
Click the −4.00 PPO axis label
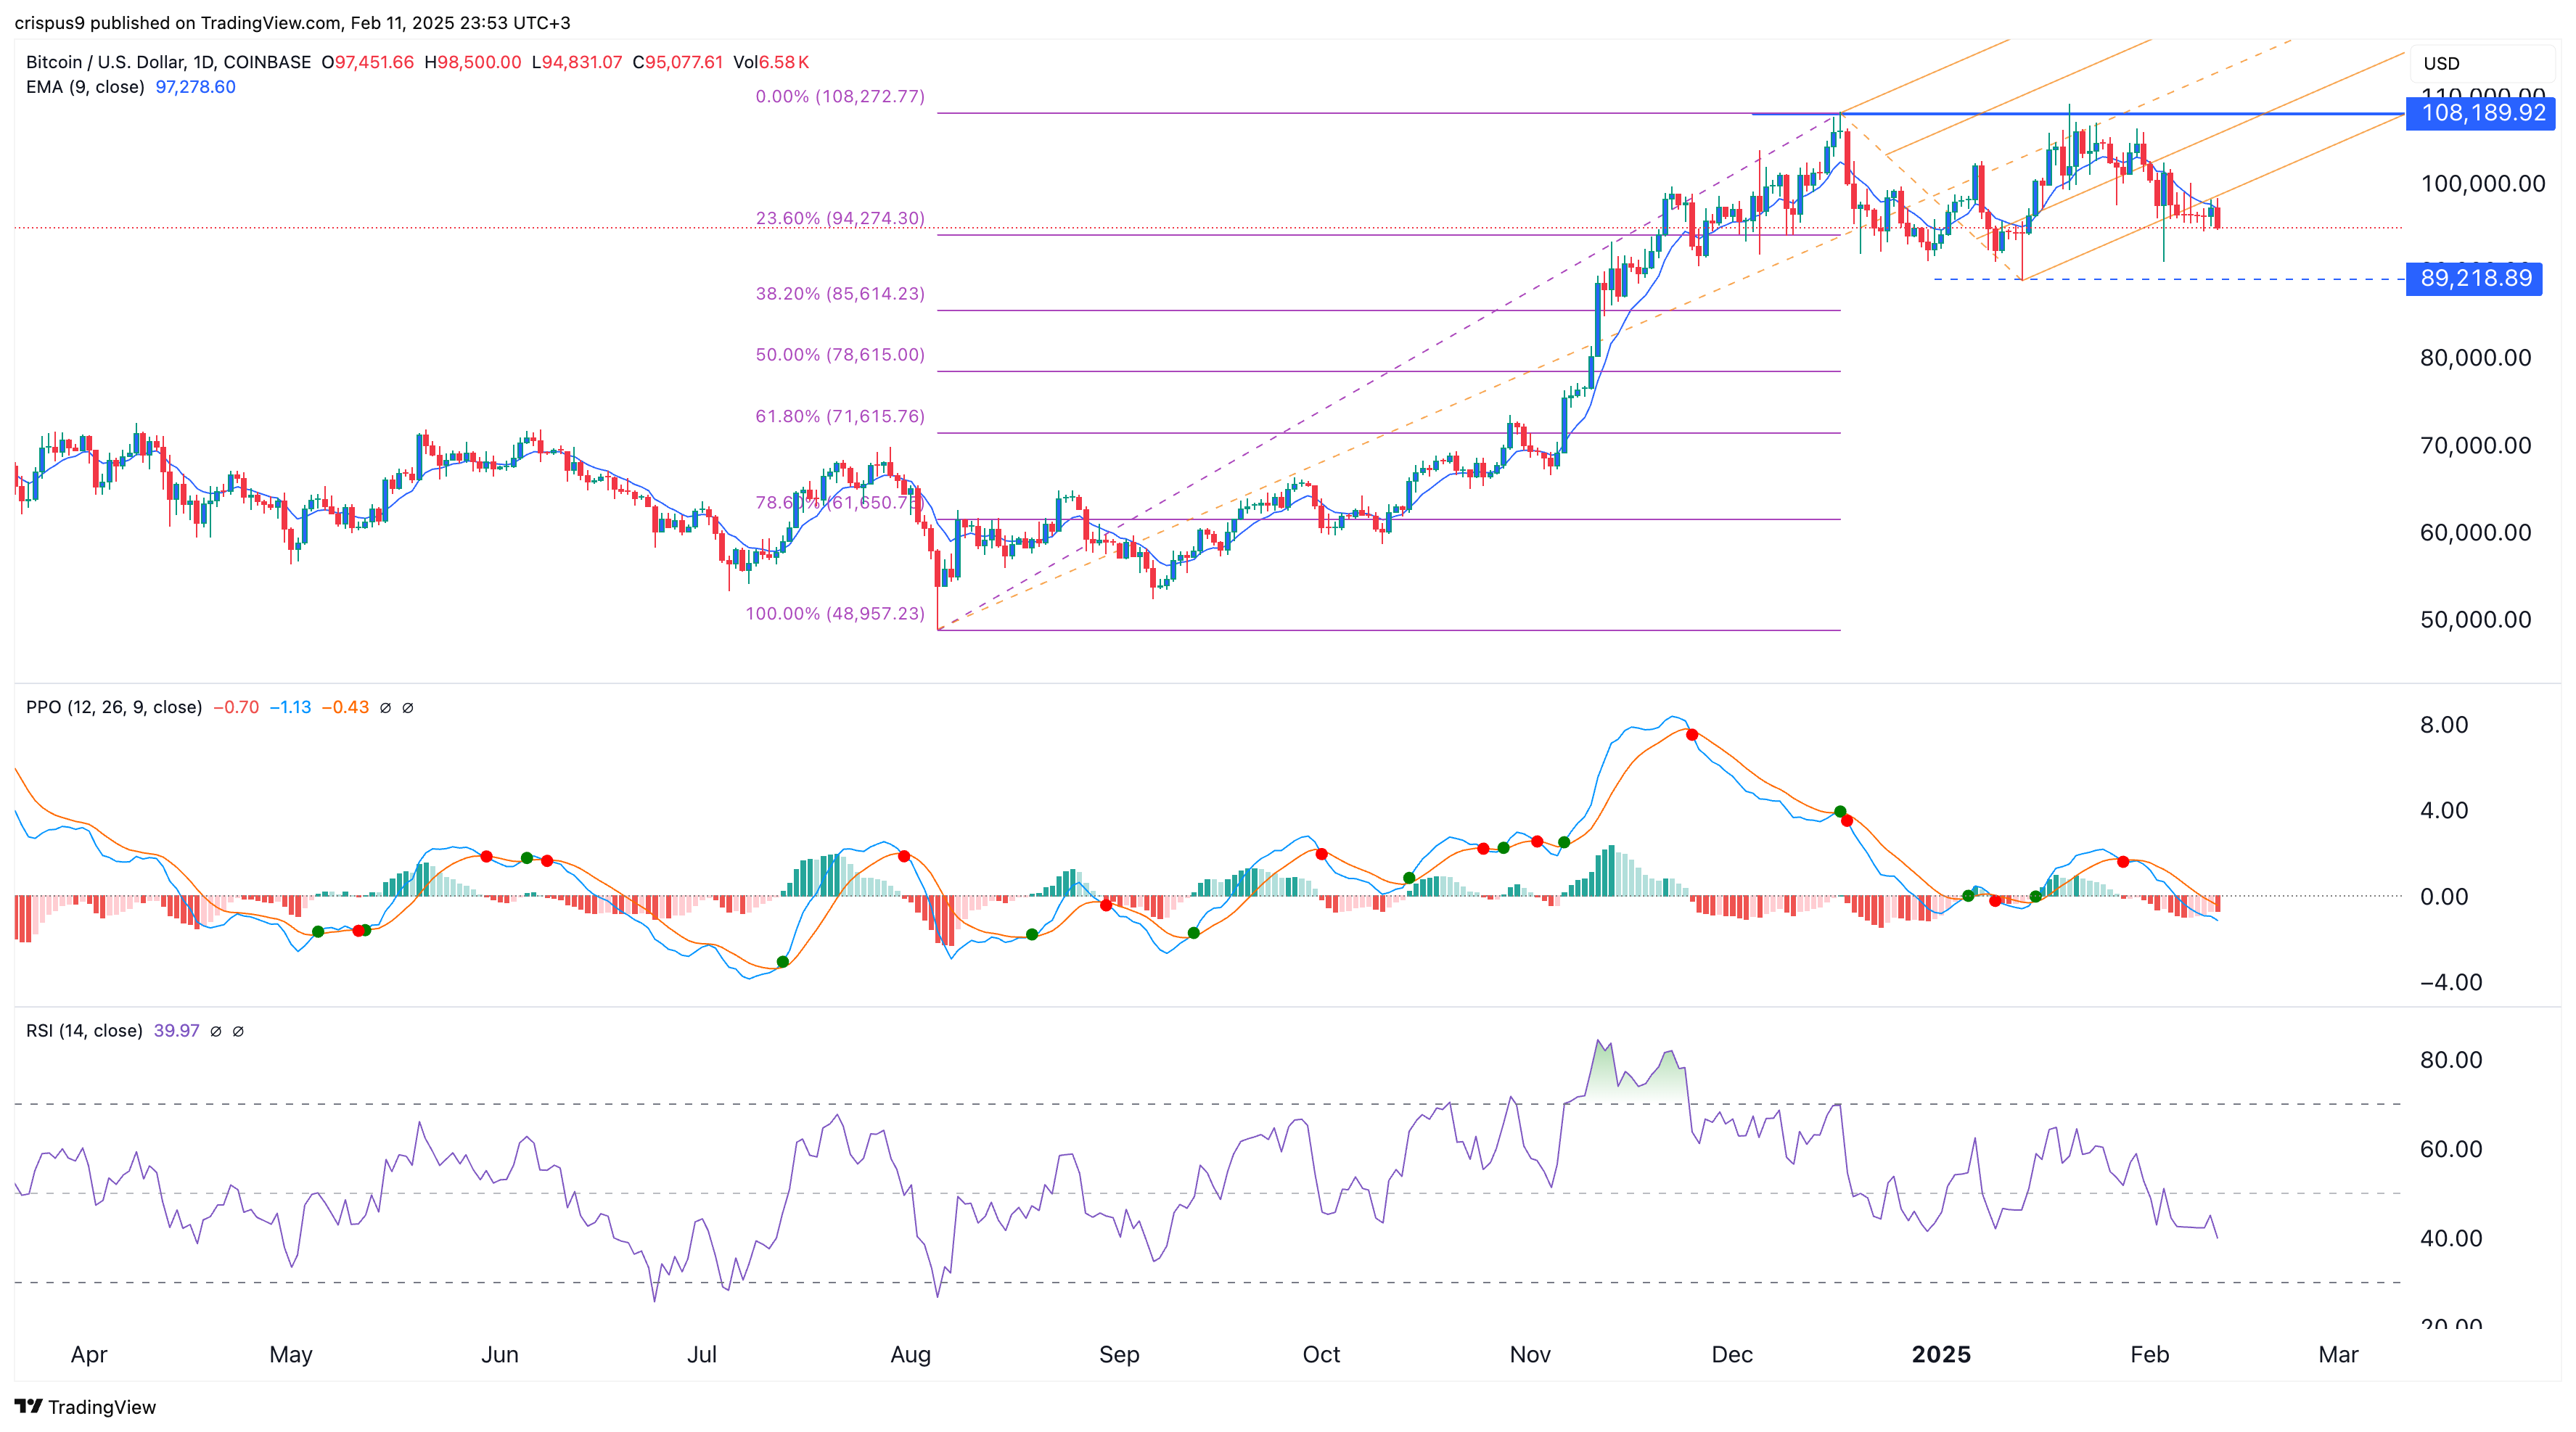(2451, 982)
